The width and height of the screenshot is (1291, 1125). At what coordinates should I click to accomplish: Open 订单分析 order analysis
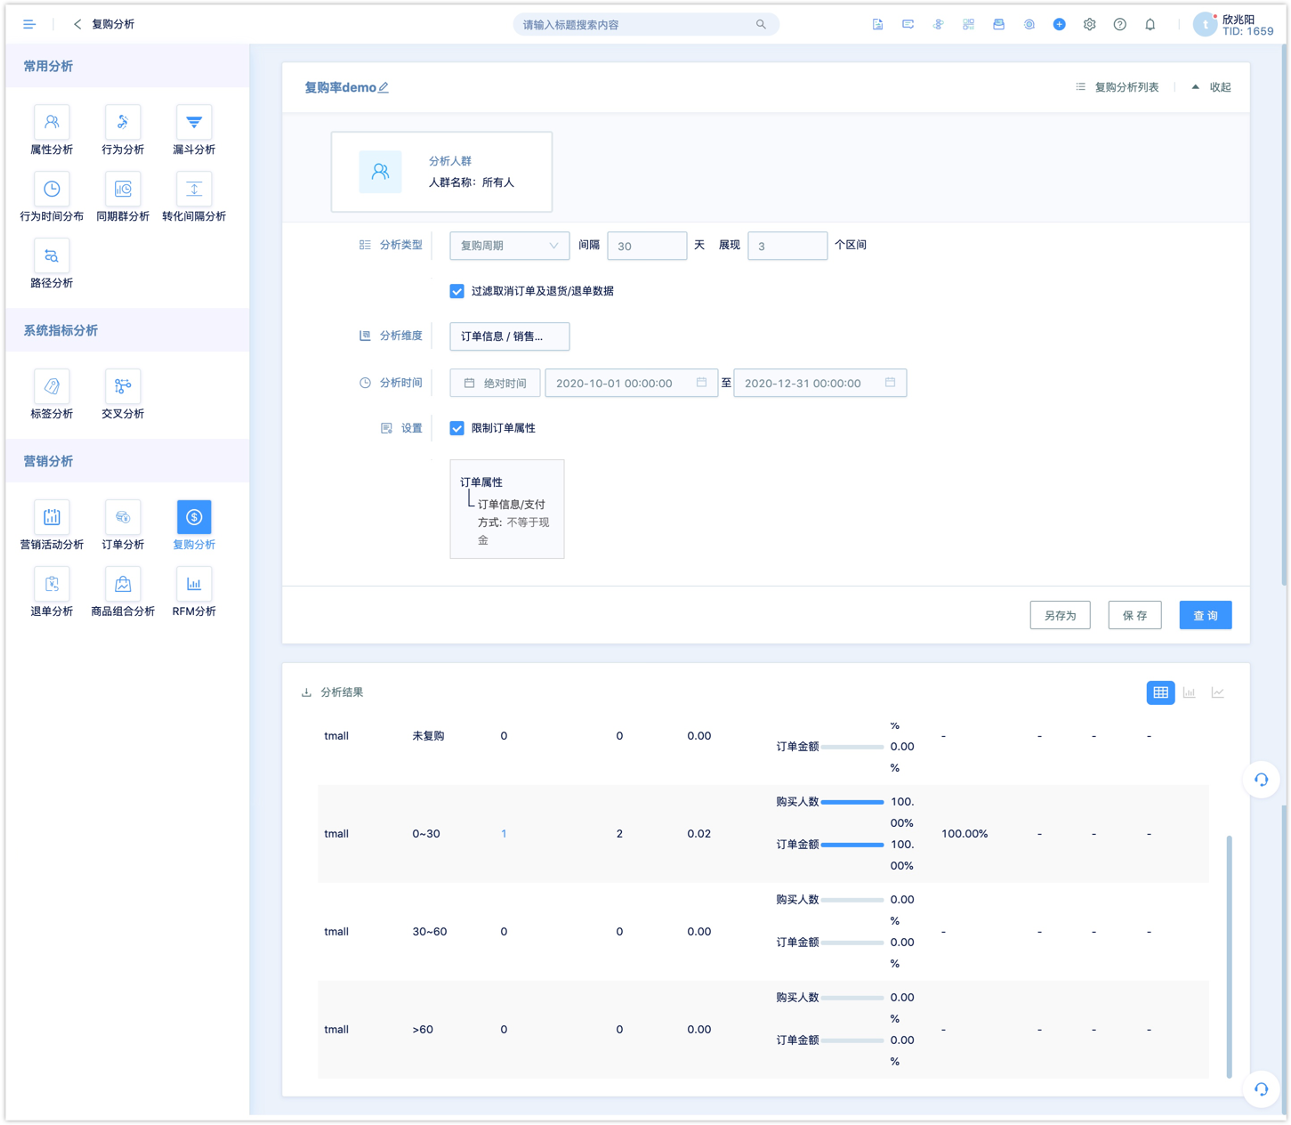click(122, 526)
